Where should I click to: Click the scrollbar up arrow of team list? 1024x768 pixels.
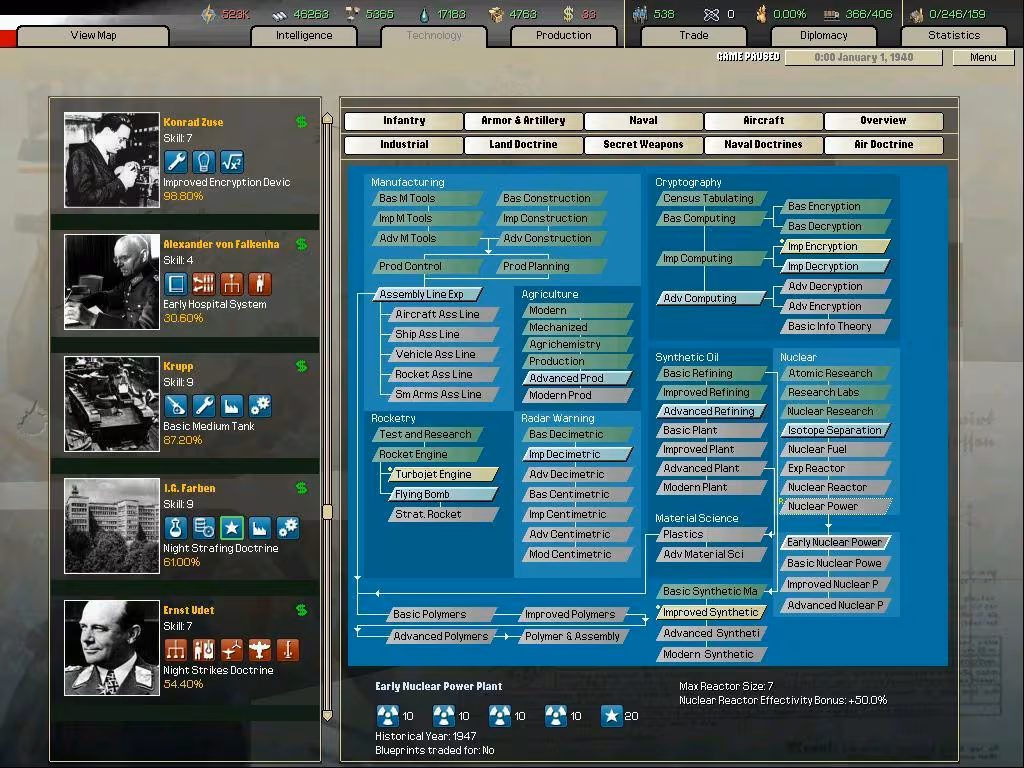(328, 118)
